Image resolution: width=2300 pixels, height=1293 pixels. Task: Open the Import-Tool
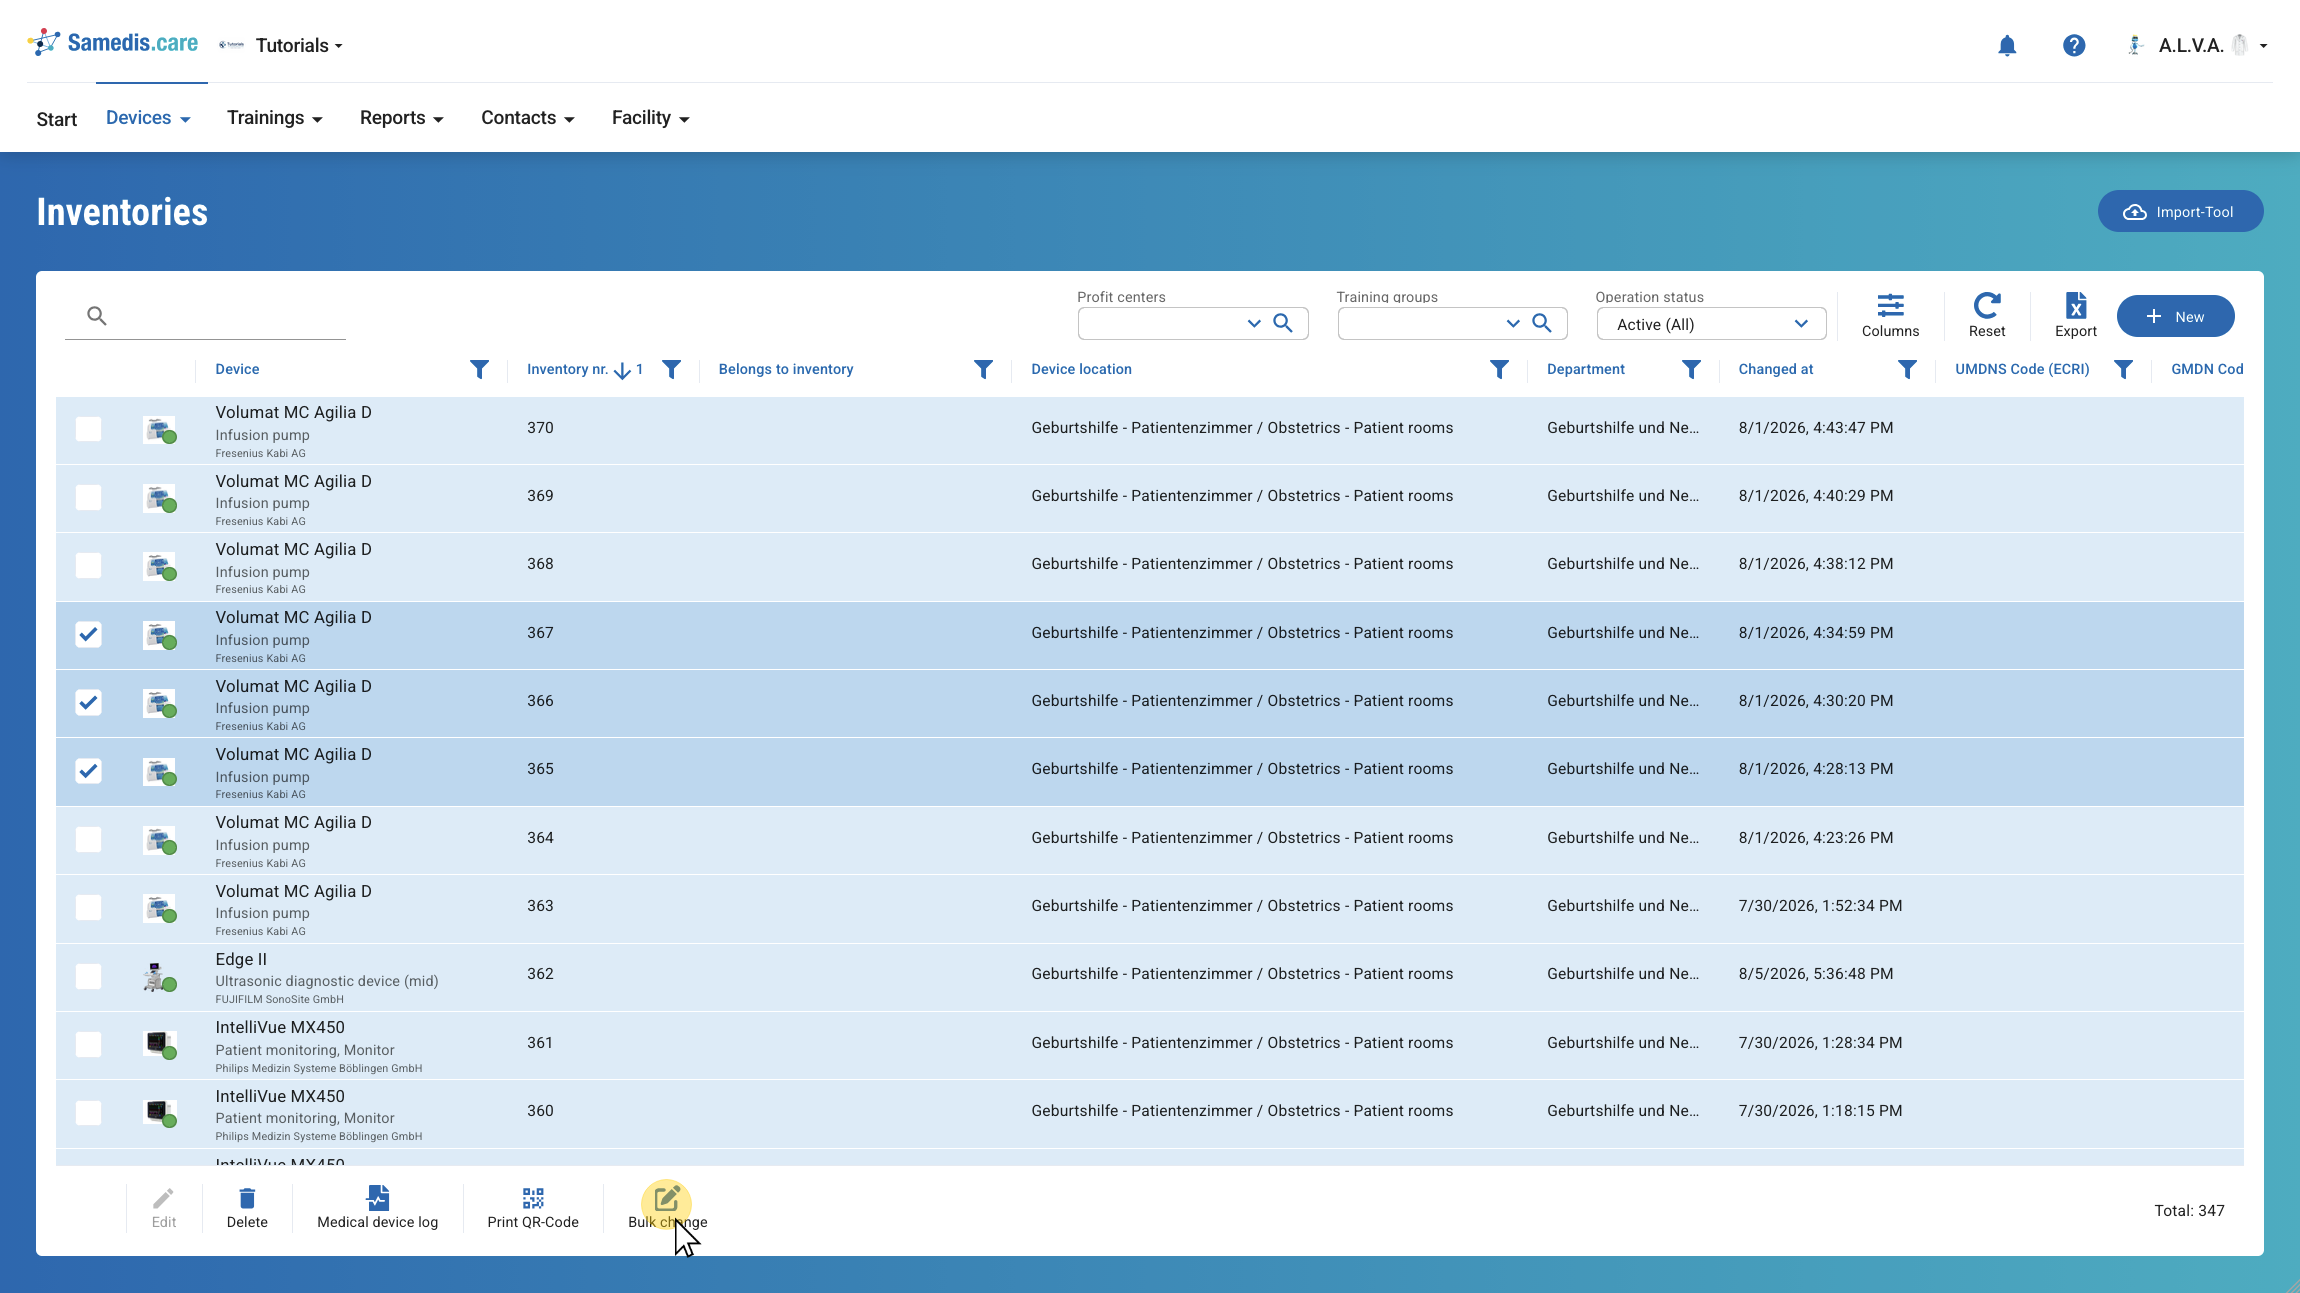(2180, 211)
